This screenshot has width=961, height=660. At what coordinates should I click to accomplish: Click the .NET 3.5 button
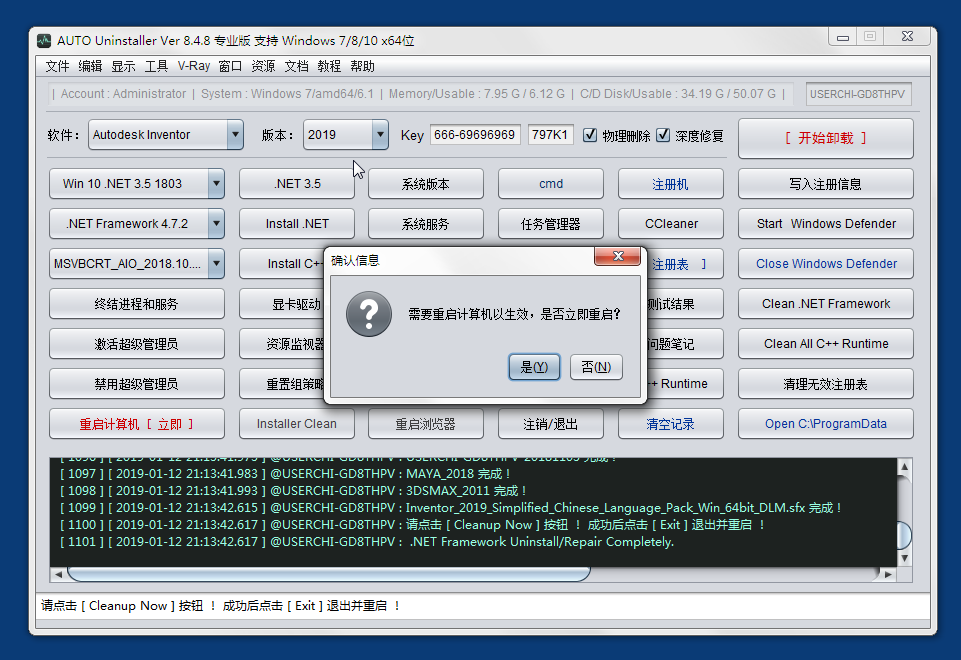297,184
